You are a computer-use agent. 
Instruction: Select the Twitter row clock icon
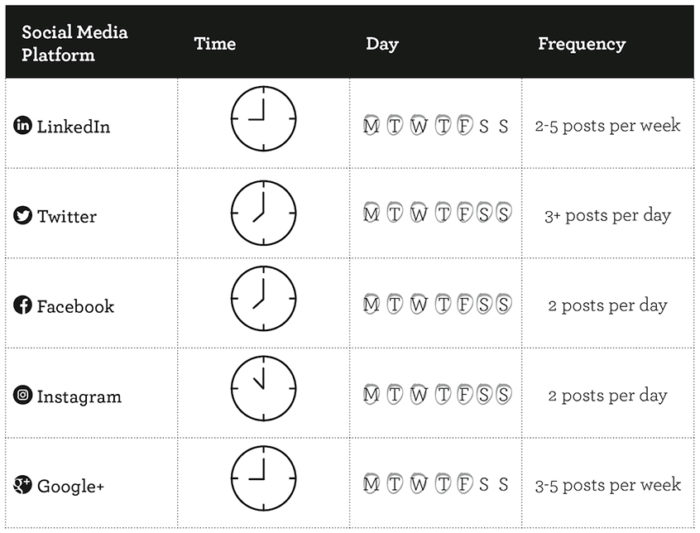pyautogui.click(x=263, y=213)
